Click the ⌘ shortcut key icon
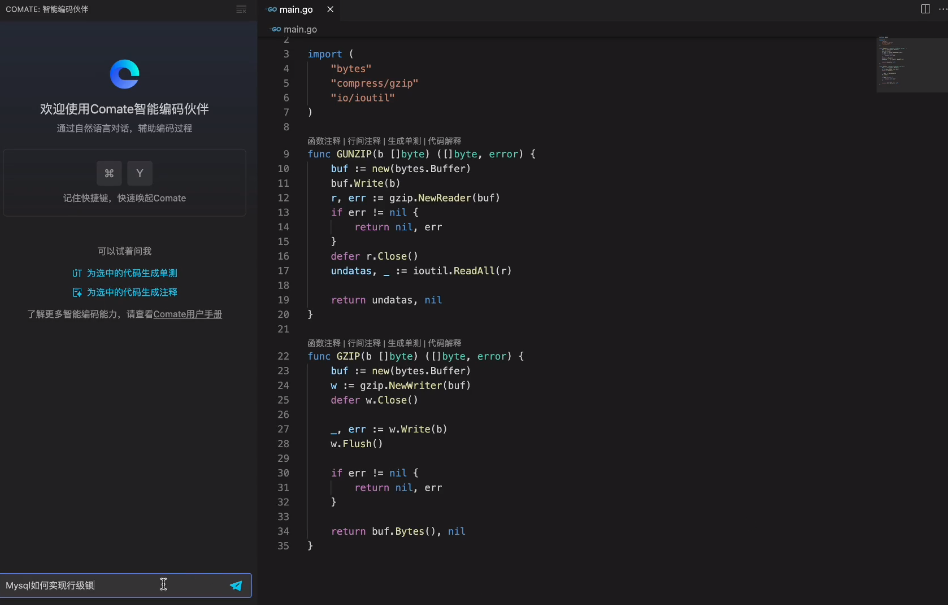Screen dimensions: 948x605 point(109,173)
